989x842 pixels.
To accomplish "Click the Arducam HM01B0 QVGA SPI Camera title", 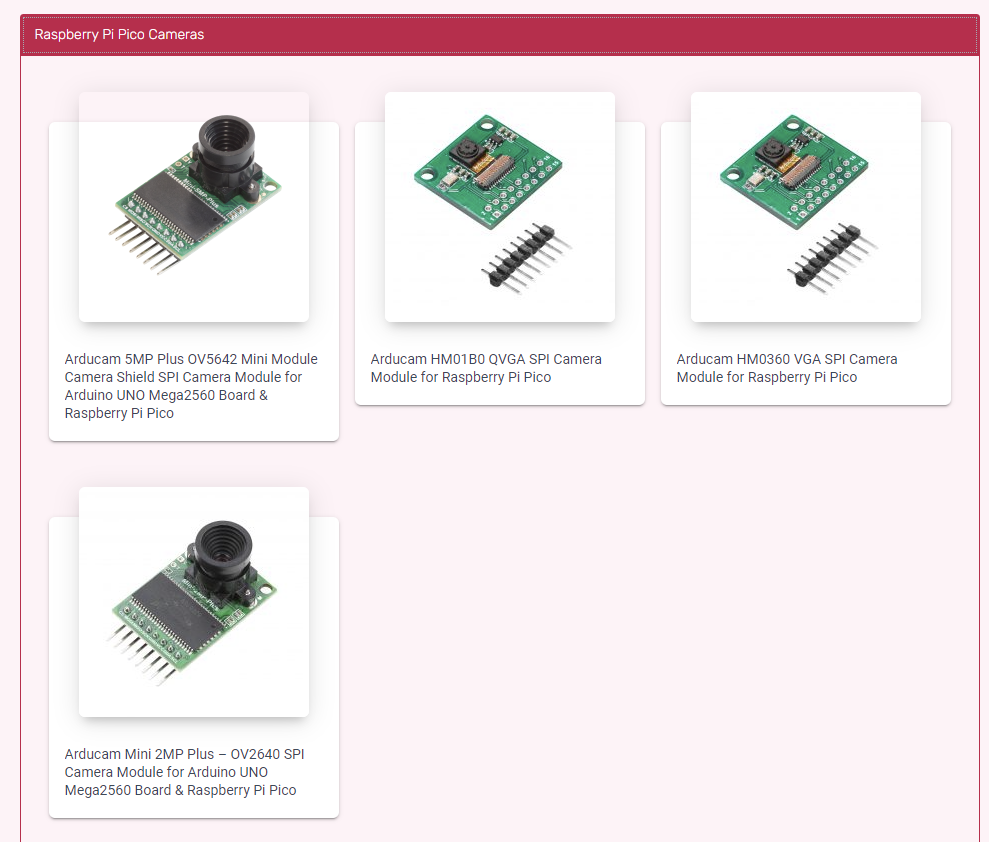I will (486, 368).
